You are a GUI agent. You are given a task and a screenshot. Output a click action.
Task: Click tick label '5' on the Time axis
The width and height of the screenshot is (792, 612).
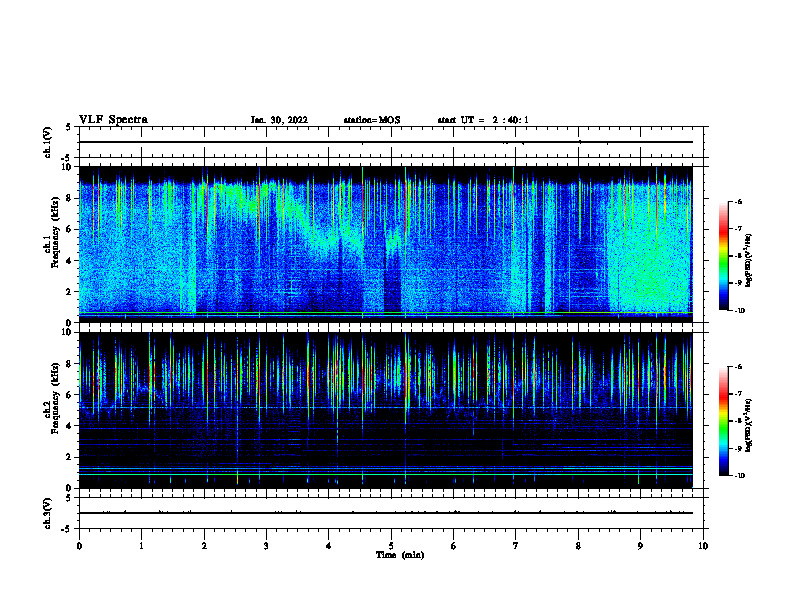tap(391, 546)
